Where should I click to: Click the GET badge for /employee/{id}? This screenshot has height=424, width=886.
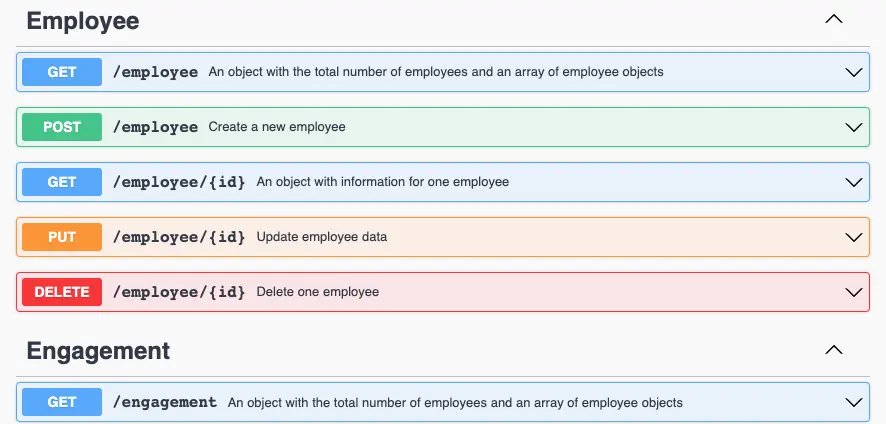(x=62, y=182)
